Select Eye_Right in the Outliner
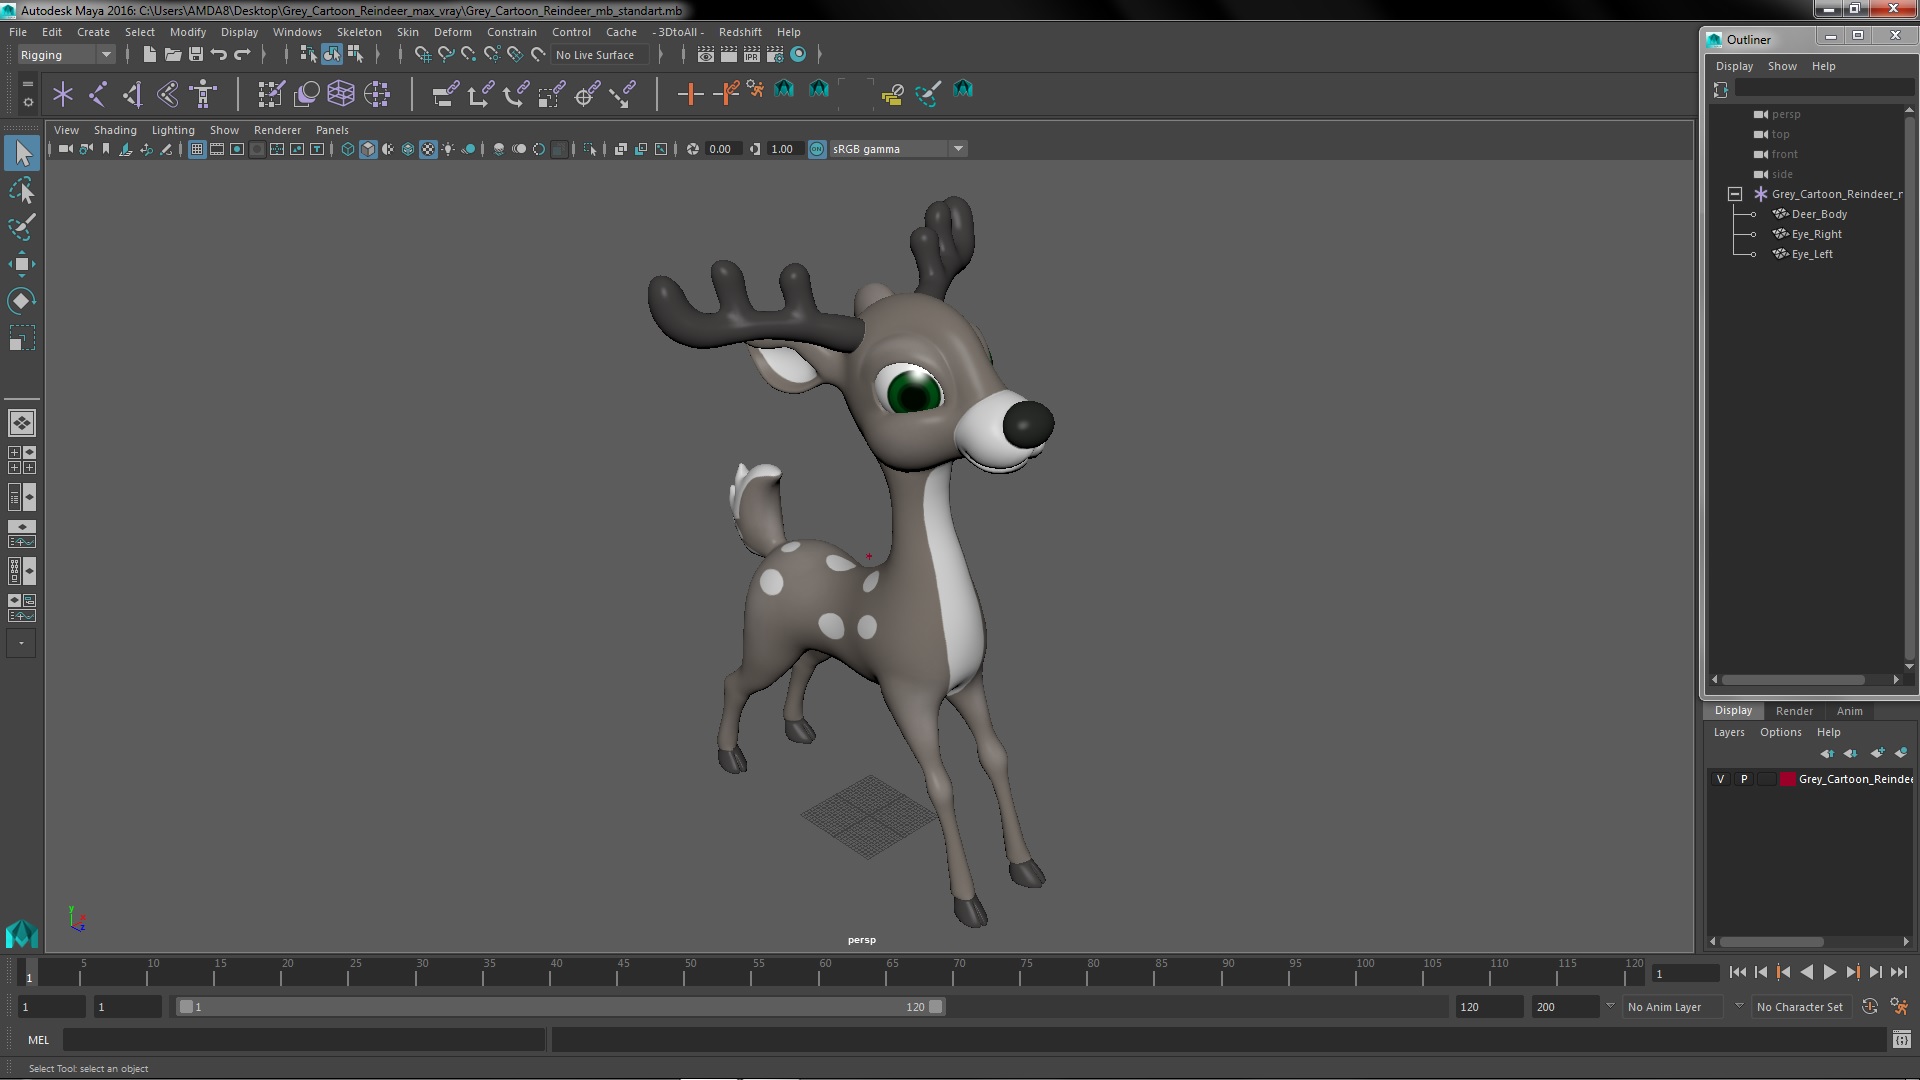The width and height of the screenshot is (1920, 1080). [x=1816, y=234]
